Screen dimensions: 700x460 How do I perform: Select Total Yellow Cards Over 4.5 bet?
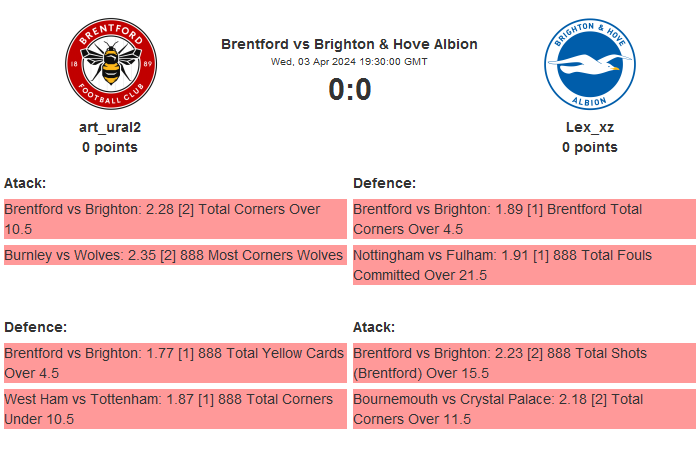[x=174, y=363]
